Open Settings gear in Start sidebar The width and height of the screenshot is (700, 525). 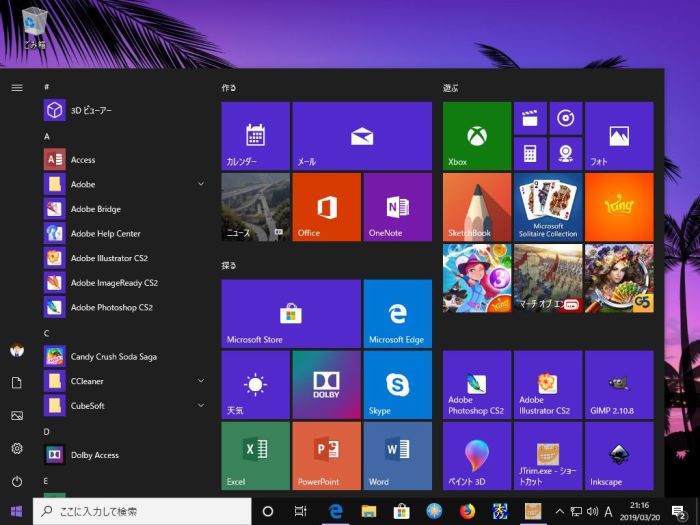pyautogui.click(x=17, y=449)
